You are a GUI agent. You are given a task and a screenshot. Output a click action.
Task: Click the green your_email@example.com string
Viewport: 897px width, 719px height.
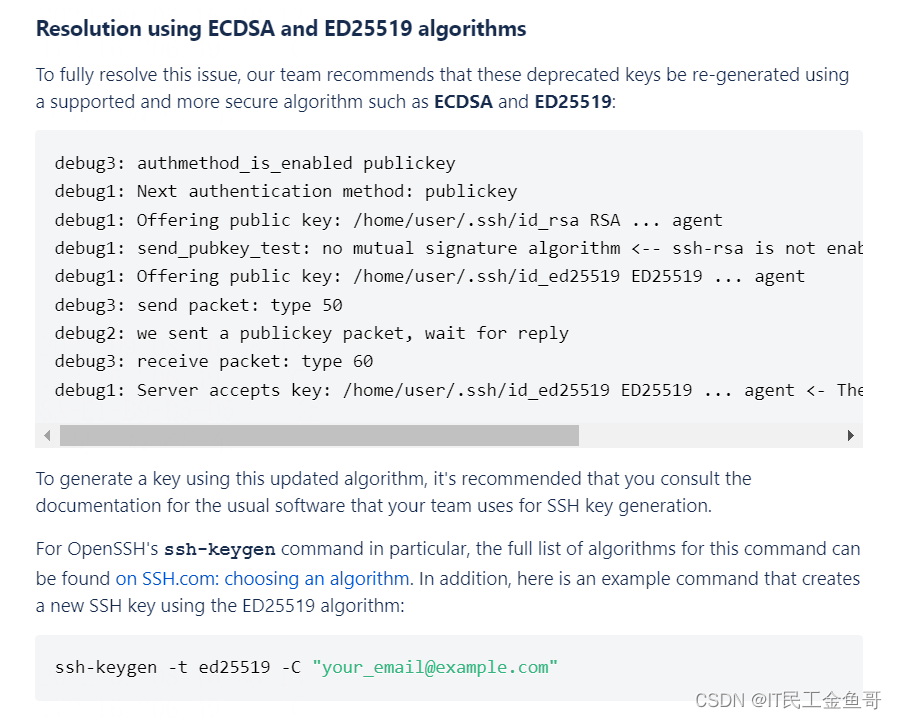pyautogui.click(x=435, y=668)
